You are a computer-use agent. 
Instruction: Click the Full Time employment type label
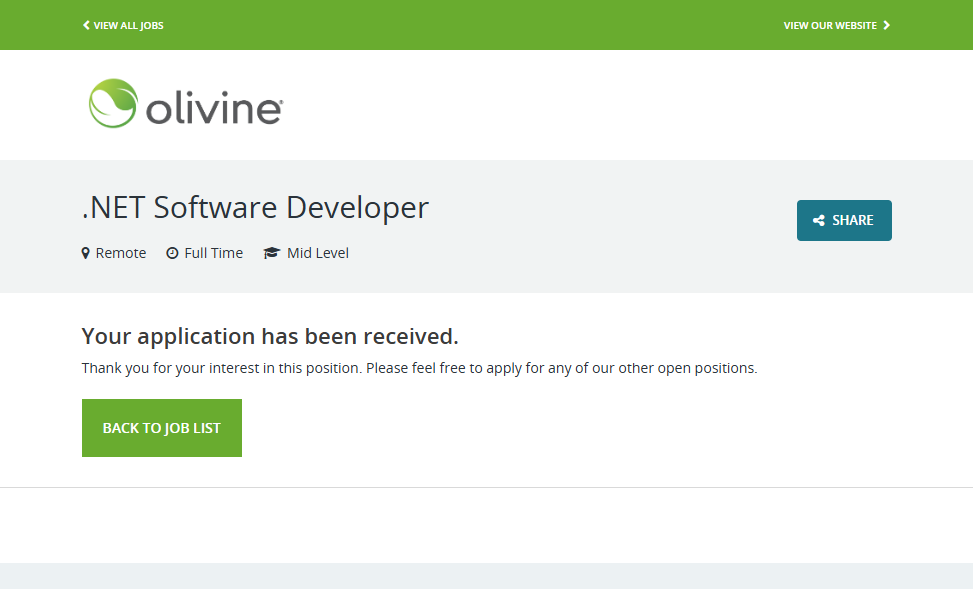point(213,253)
